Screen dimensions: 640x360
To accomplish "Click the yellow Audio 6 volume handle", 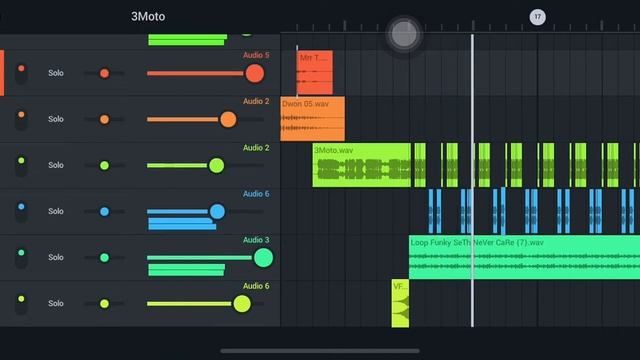I will tap(242, 304).
